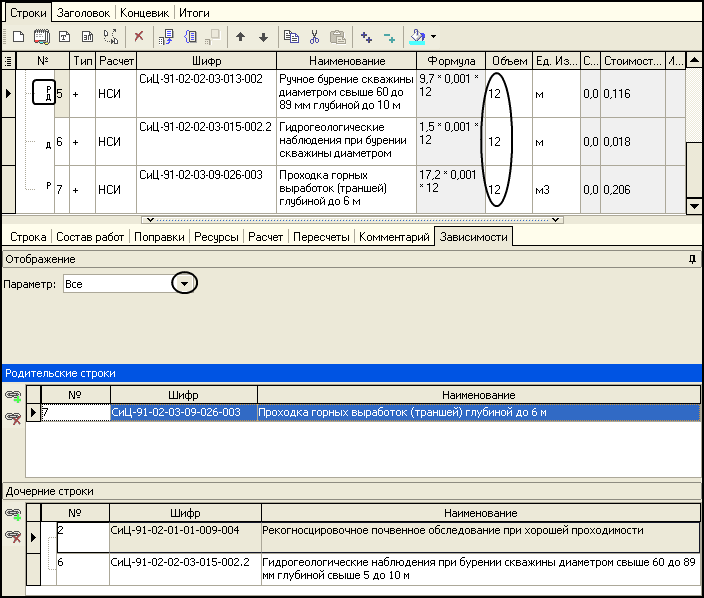
Task: Open the Комментарий tab
Action: tap(394, 237)
